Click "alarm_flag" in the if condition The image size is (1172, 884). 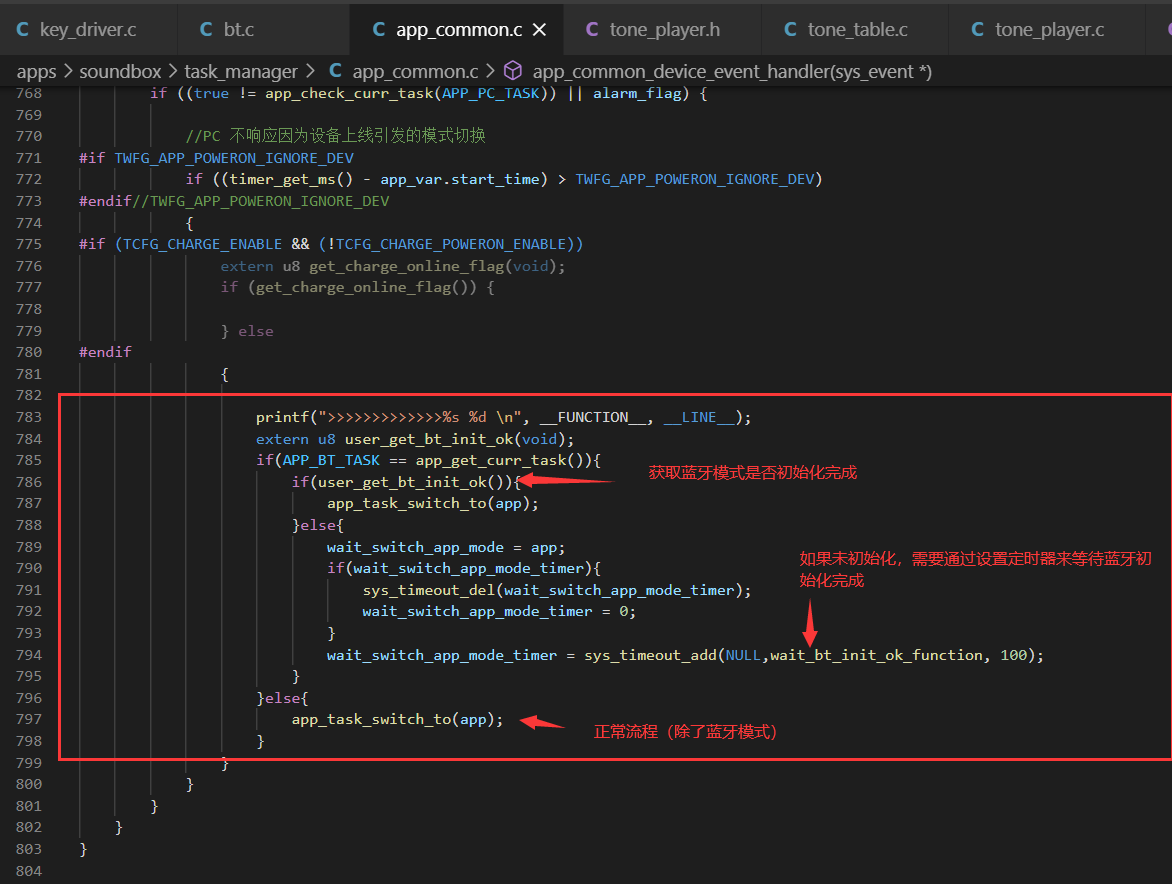638,93
